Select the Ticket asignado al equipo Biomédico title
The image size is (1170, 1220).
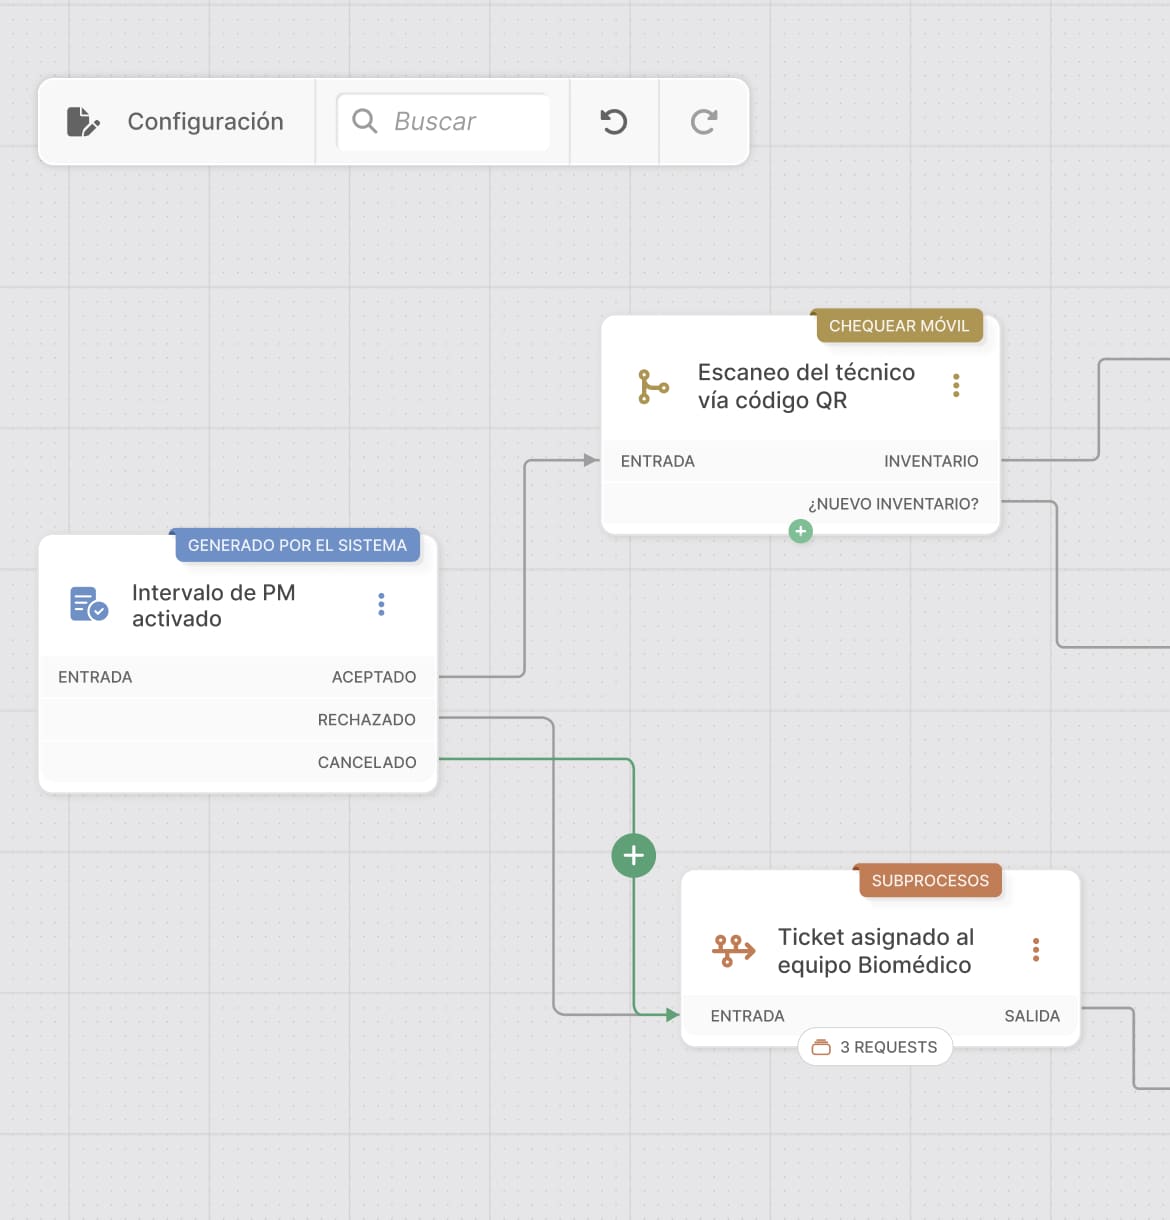875,951
